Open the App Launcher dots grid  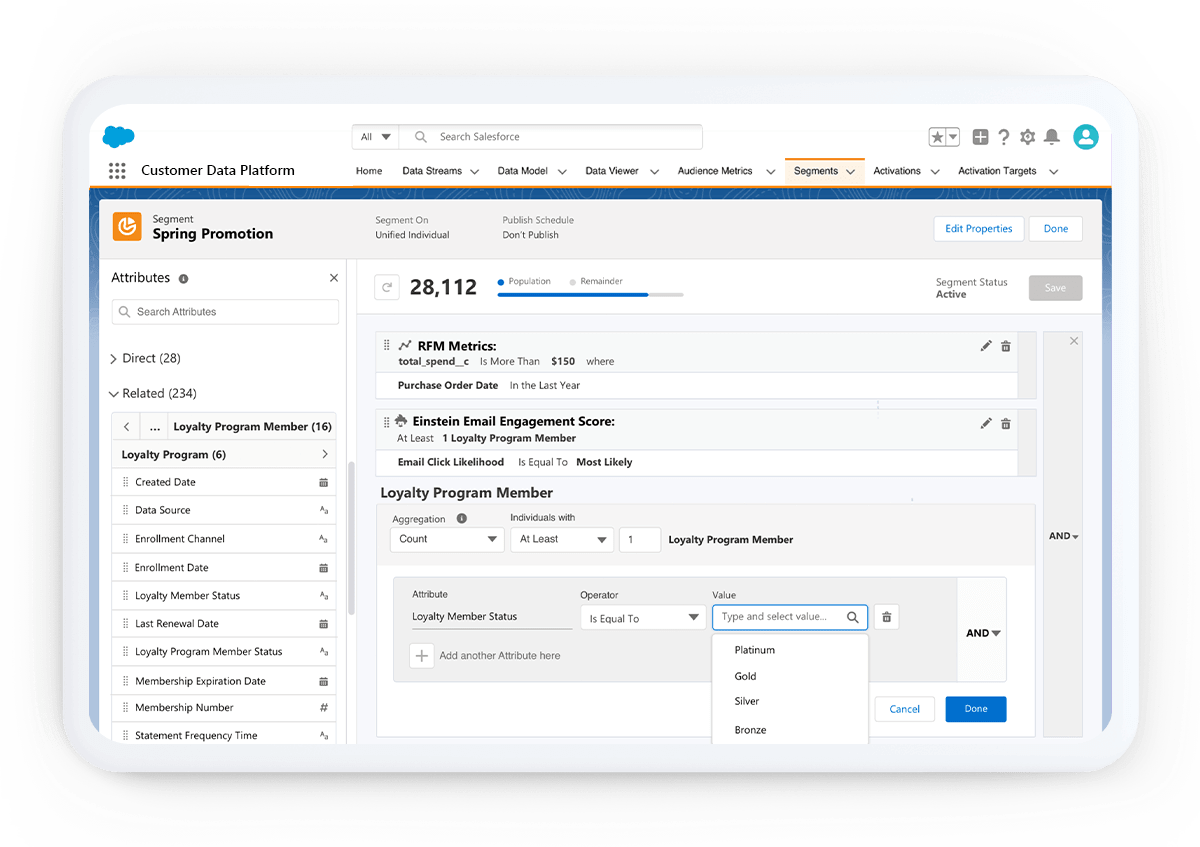(x=117, y=171)
